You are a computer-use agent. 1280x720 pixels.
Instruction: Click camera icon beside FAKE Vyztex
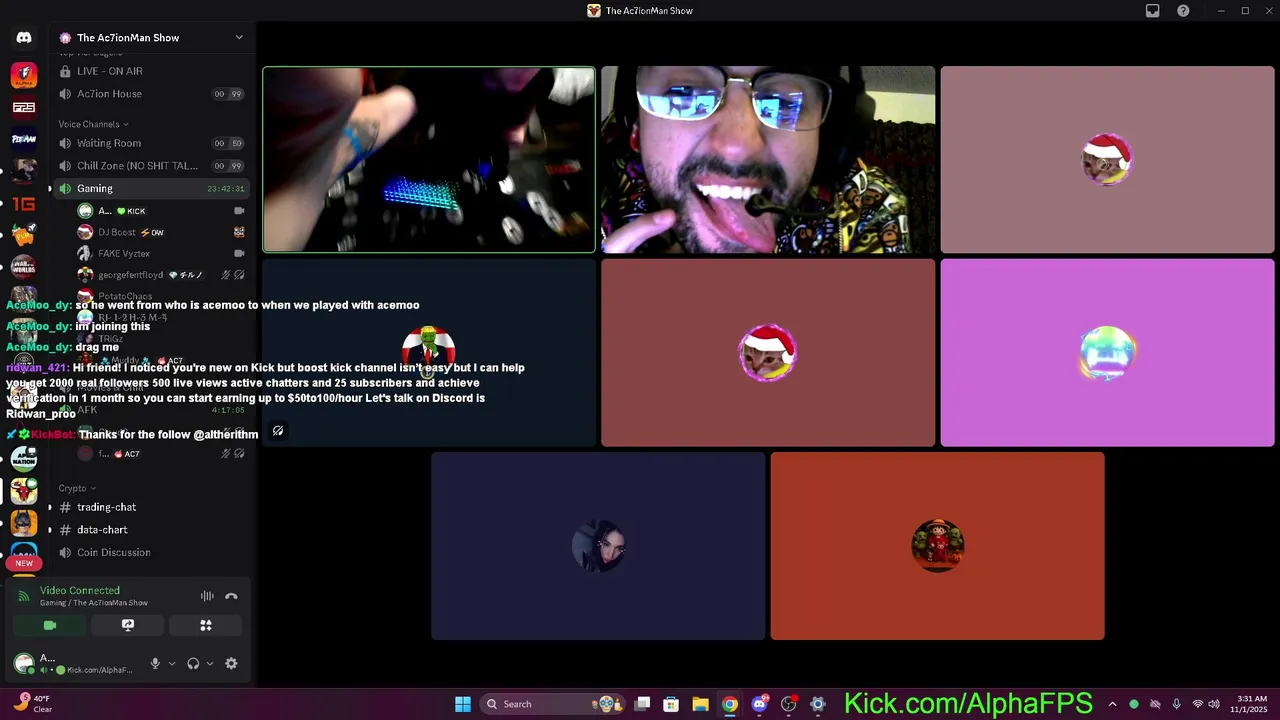[239, 254]
